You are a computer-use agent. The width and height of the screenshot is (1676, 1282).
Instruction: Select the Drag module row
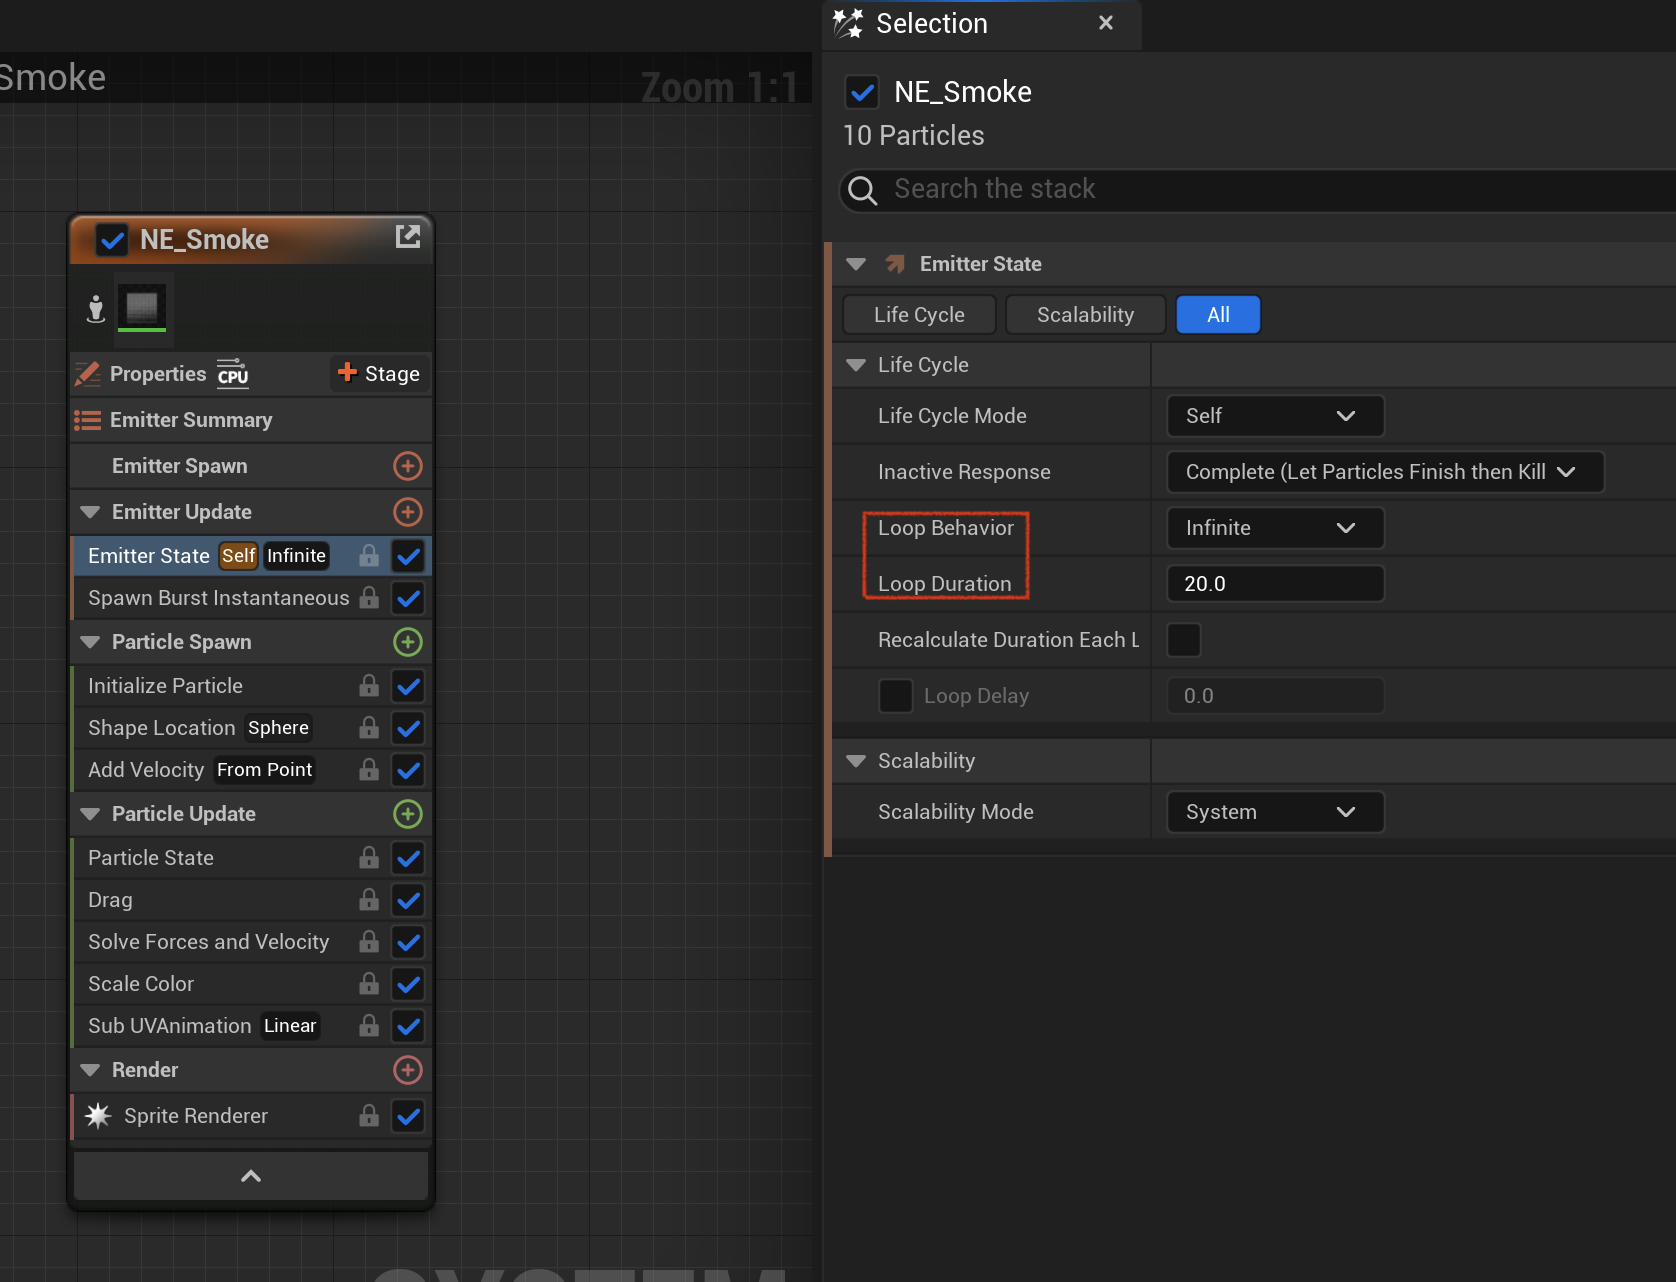[x=251, y=900]
